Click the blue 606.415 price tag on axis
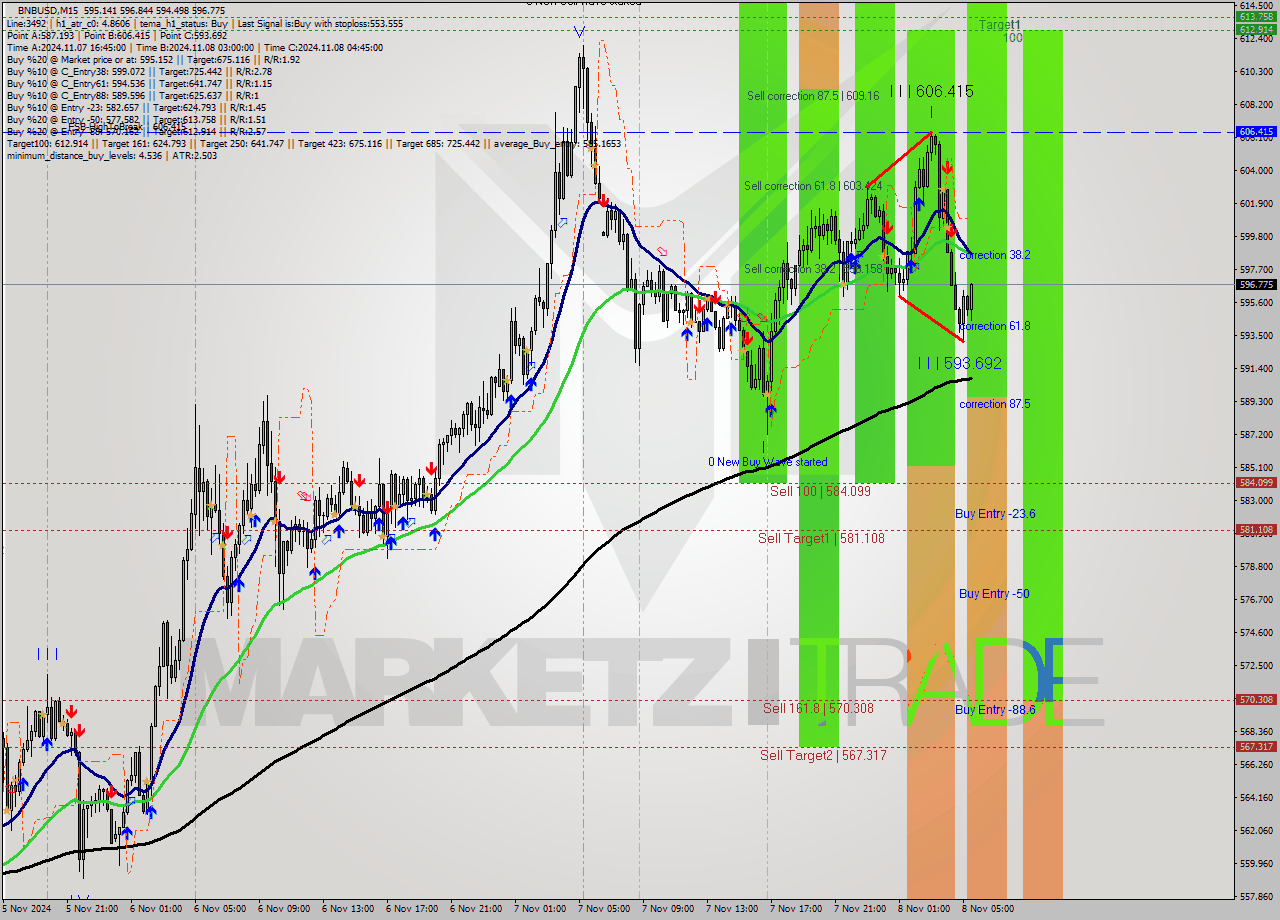 (1257, 131)
